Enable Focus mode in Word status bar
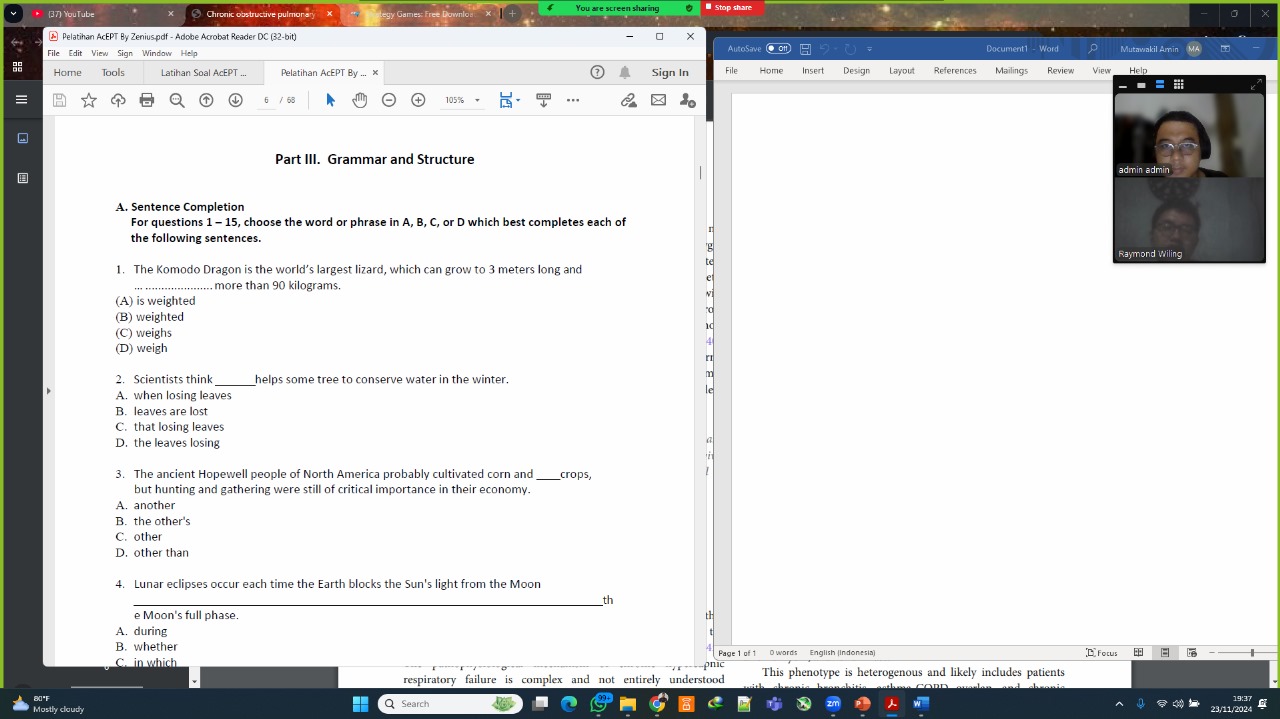Image resolution: width=1280 pixels, height=719 pixels. tap(1102, 653)
